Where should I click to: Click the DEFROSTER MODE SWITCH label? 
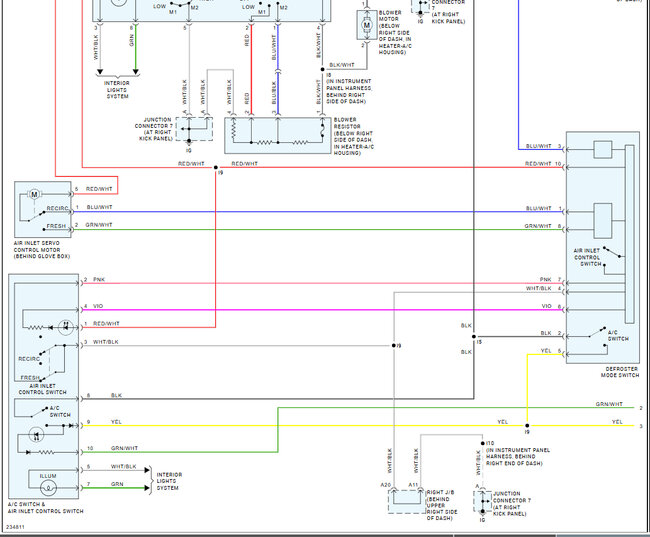[x=620, y=372]
